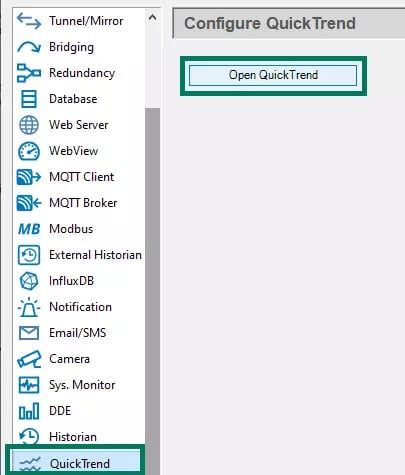Go to Tunnel/Mirror settings label
405x475 pixels.
pos(86,21)
